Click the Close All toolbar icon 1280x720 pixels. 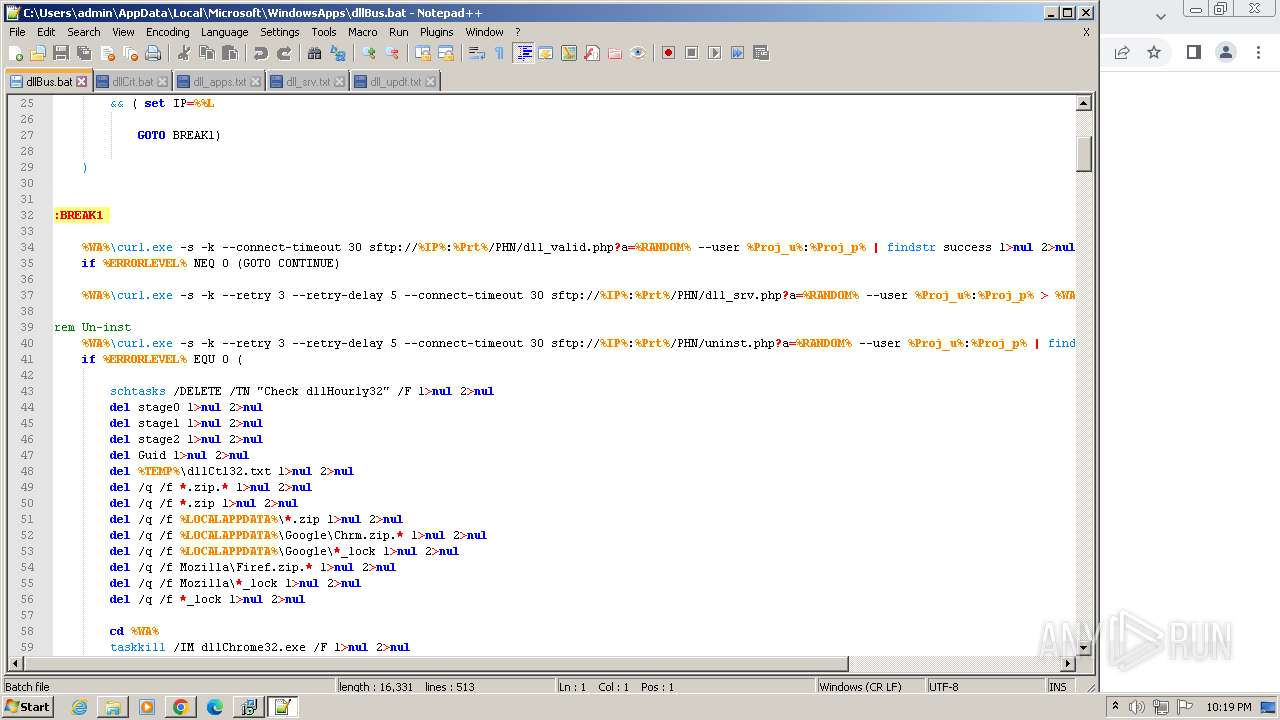point(130,53)
